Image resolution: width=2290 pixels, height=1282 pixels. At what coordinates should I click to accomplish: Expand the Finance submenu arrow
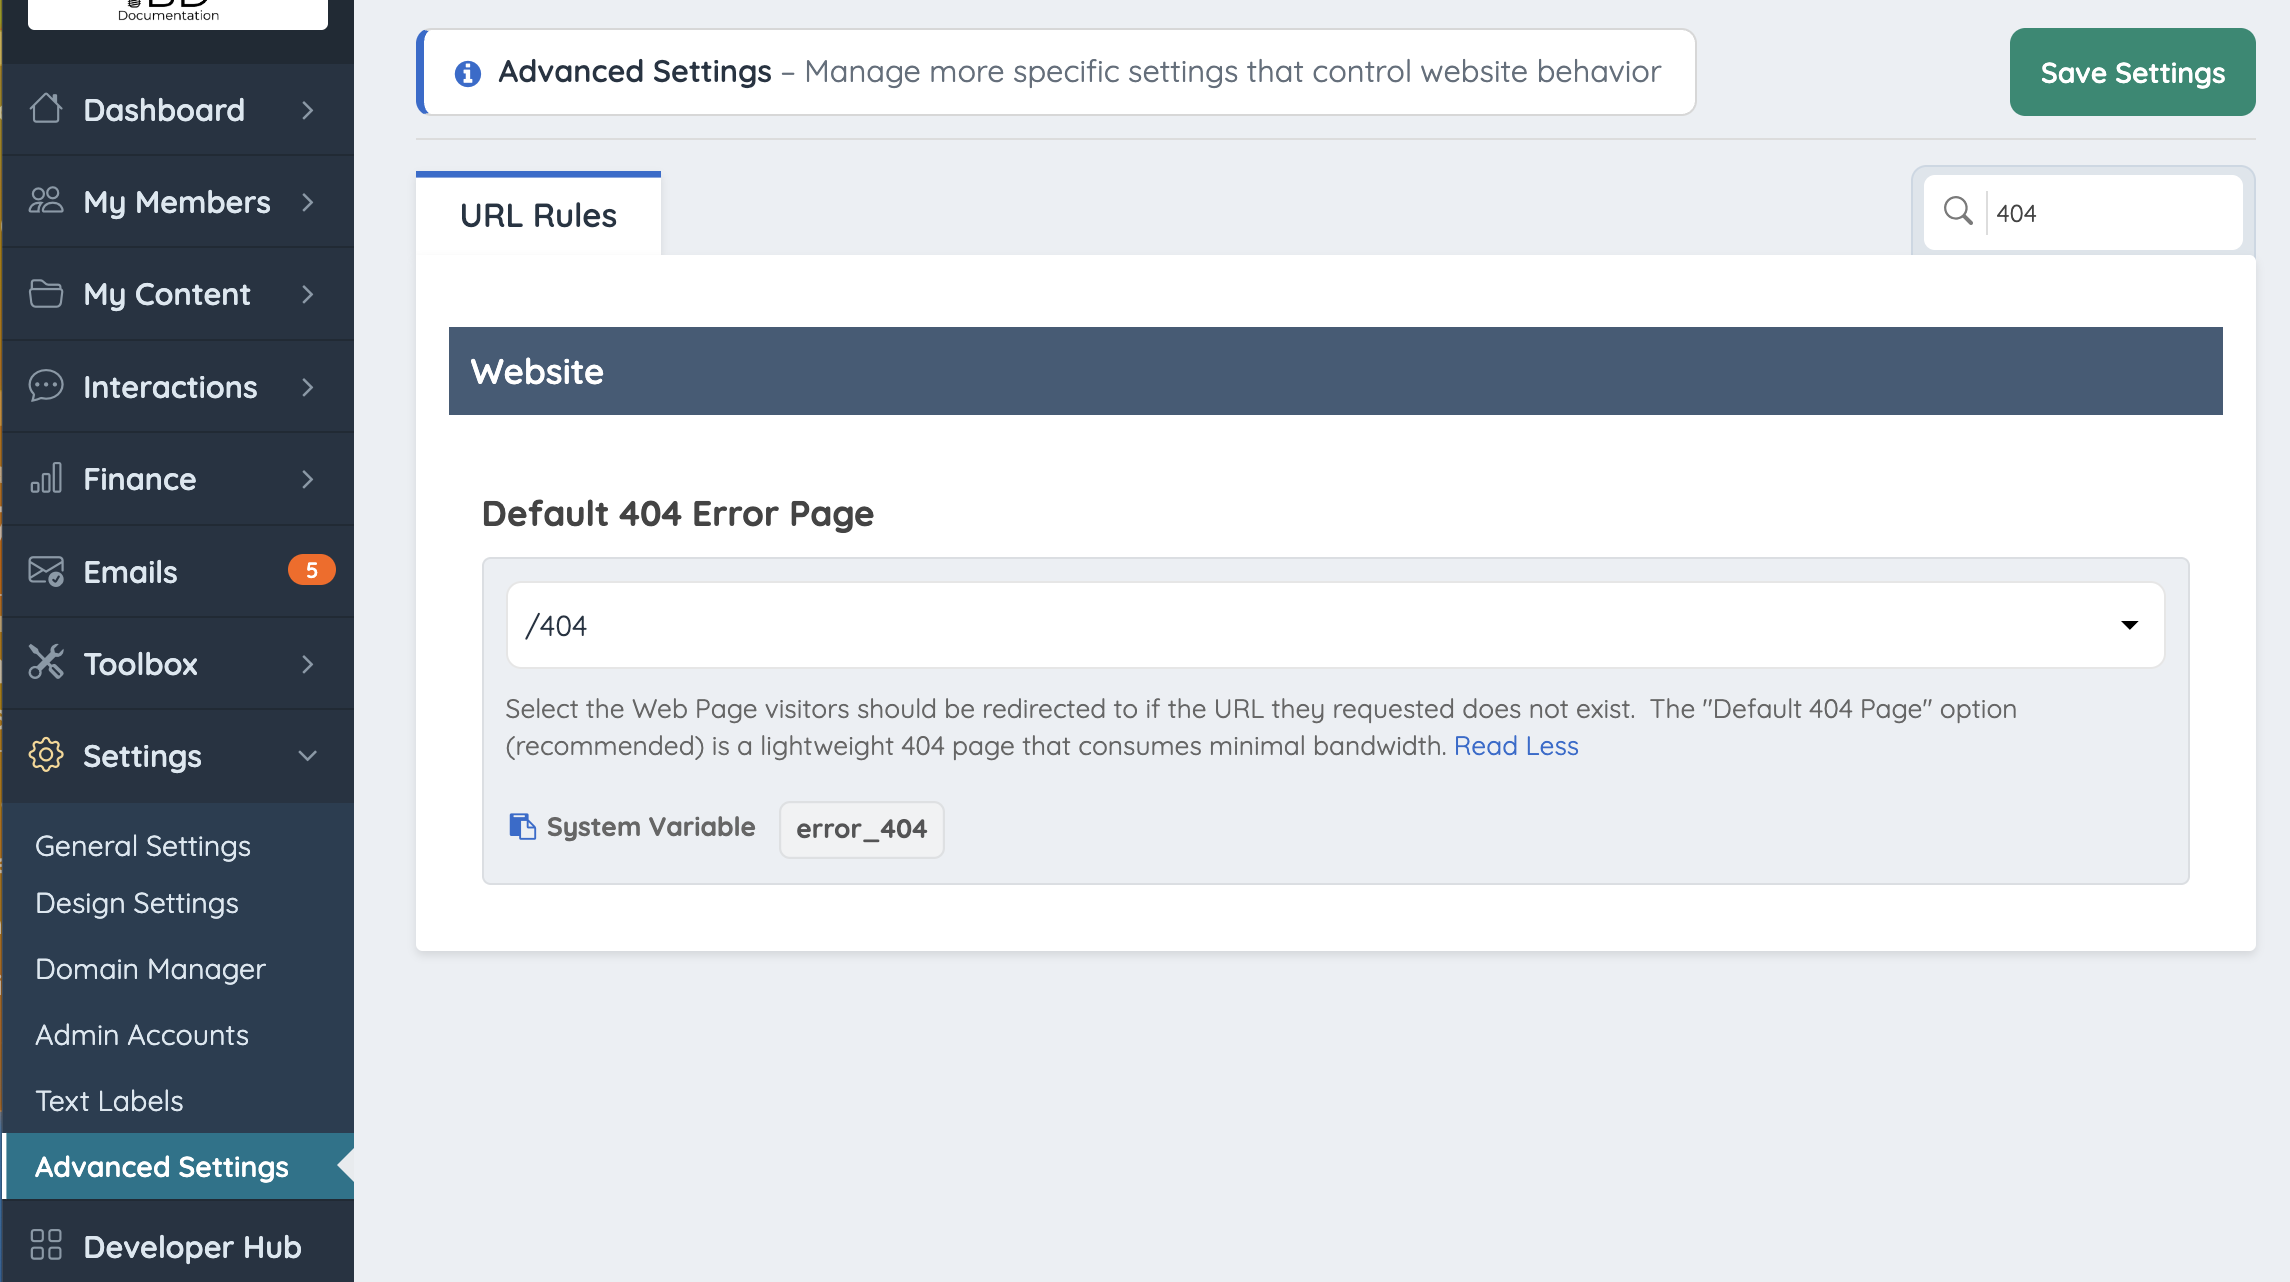click(x=307, y=479)
